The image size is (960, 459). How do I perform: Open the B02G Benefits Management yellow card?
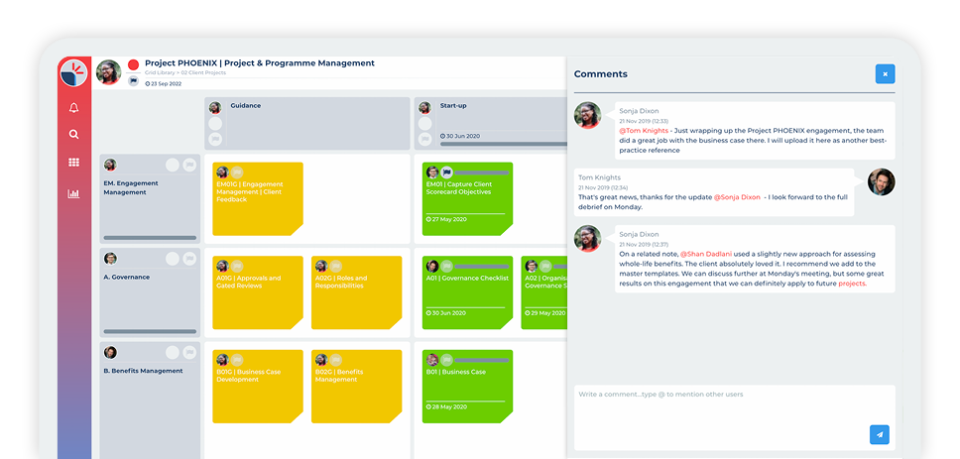click(x=356, y=386)
